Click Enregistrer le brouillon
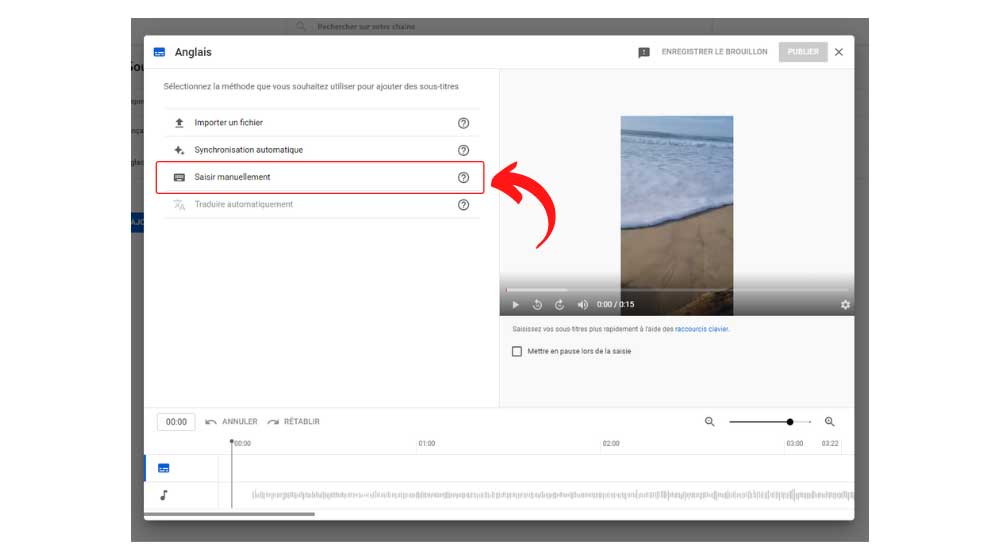 714,52
